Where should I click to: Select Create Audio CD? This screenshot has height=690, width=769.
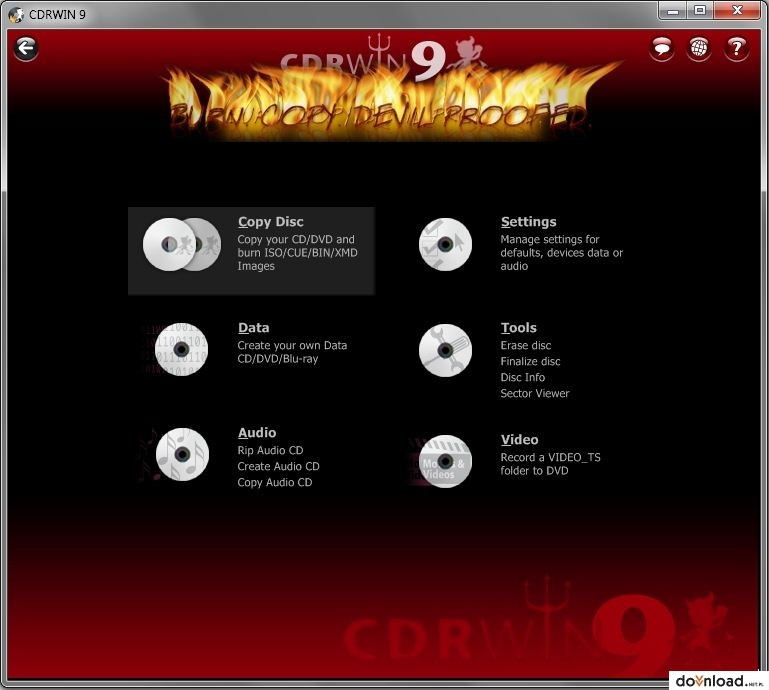(x=278, y=467)
